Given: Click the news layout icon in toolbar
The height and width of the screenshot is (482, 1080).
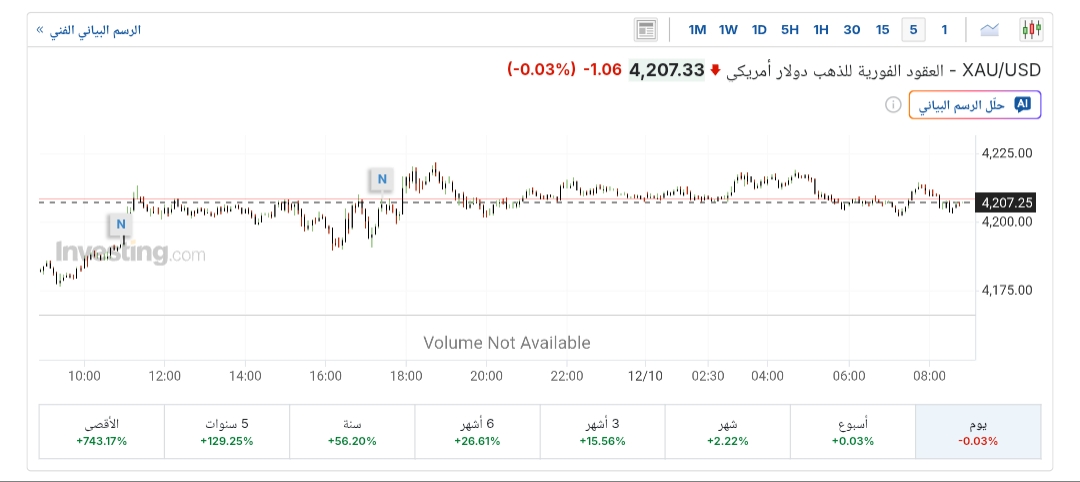Looking at the screenshot, I should click(x=646, y=29).
